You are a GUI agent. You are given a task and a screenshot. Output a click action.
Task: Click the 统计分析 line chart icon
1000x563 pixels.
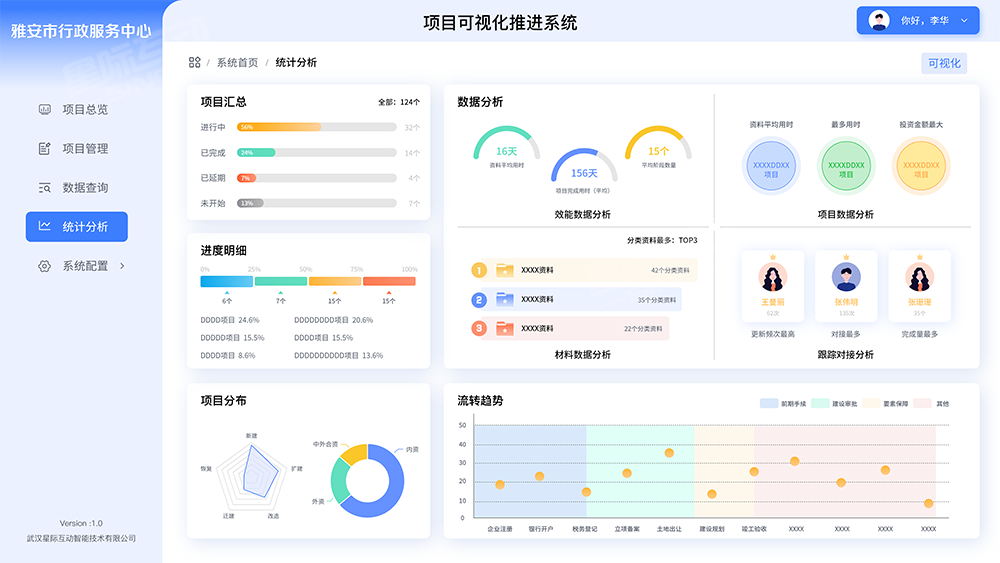click(x=44, y=226)
